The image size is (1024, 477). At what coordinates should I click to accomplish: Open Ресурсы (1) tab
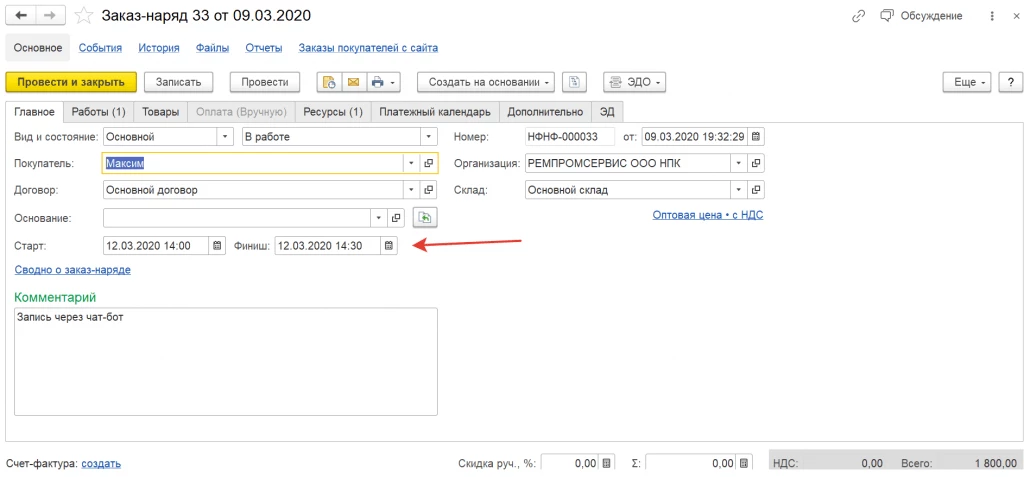pyautogui.click(x=333, y=112)
